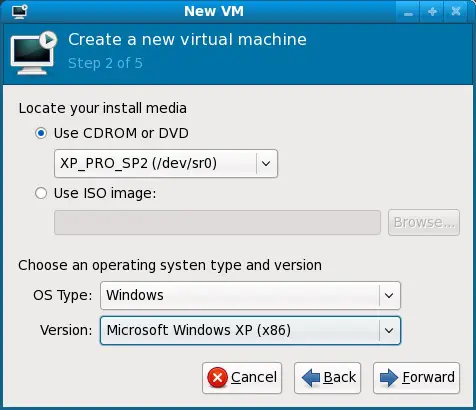Click Forward to continue
This screenshot has width=476, height=410.
[417, 378]
